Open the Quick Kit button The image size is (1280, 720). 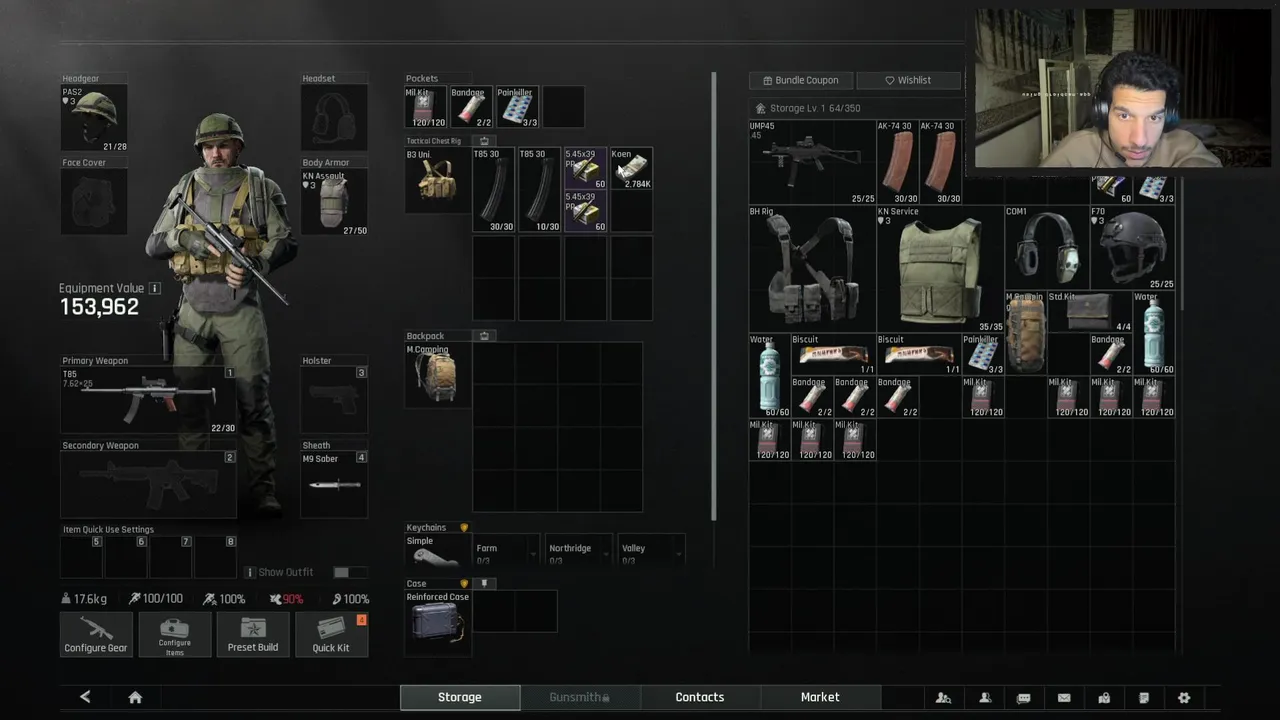click(x=331, y=634)
